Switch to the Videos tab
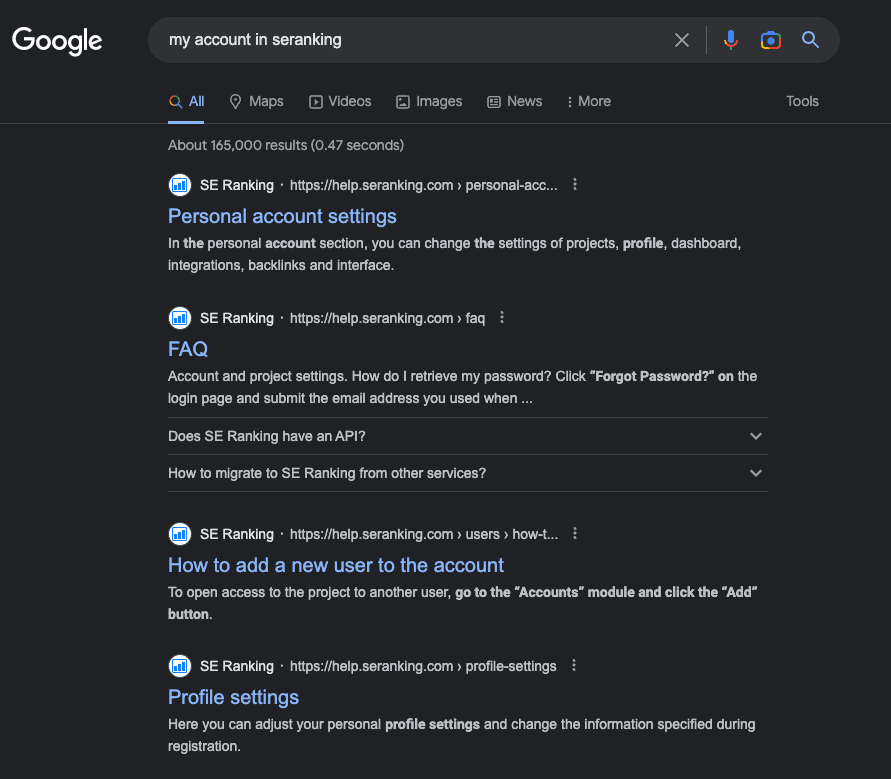This screenshot has height=779, width=891. (x=340, y=102)
